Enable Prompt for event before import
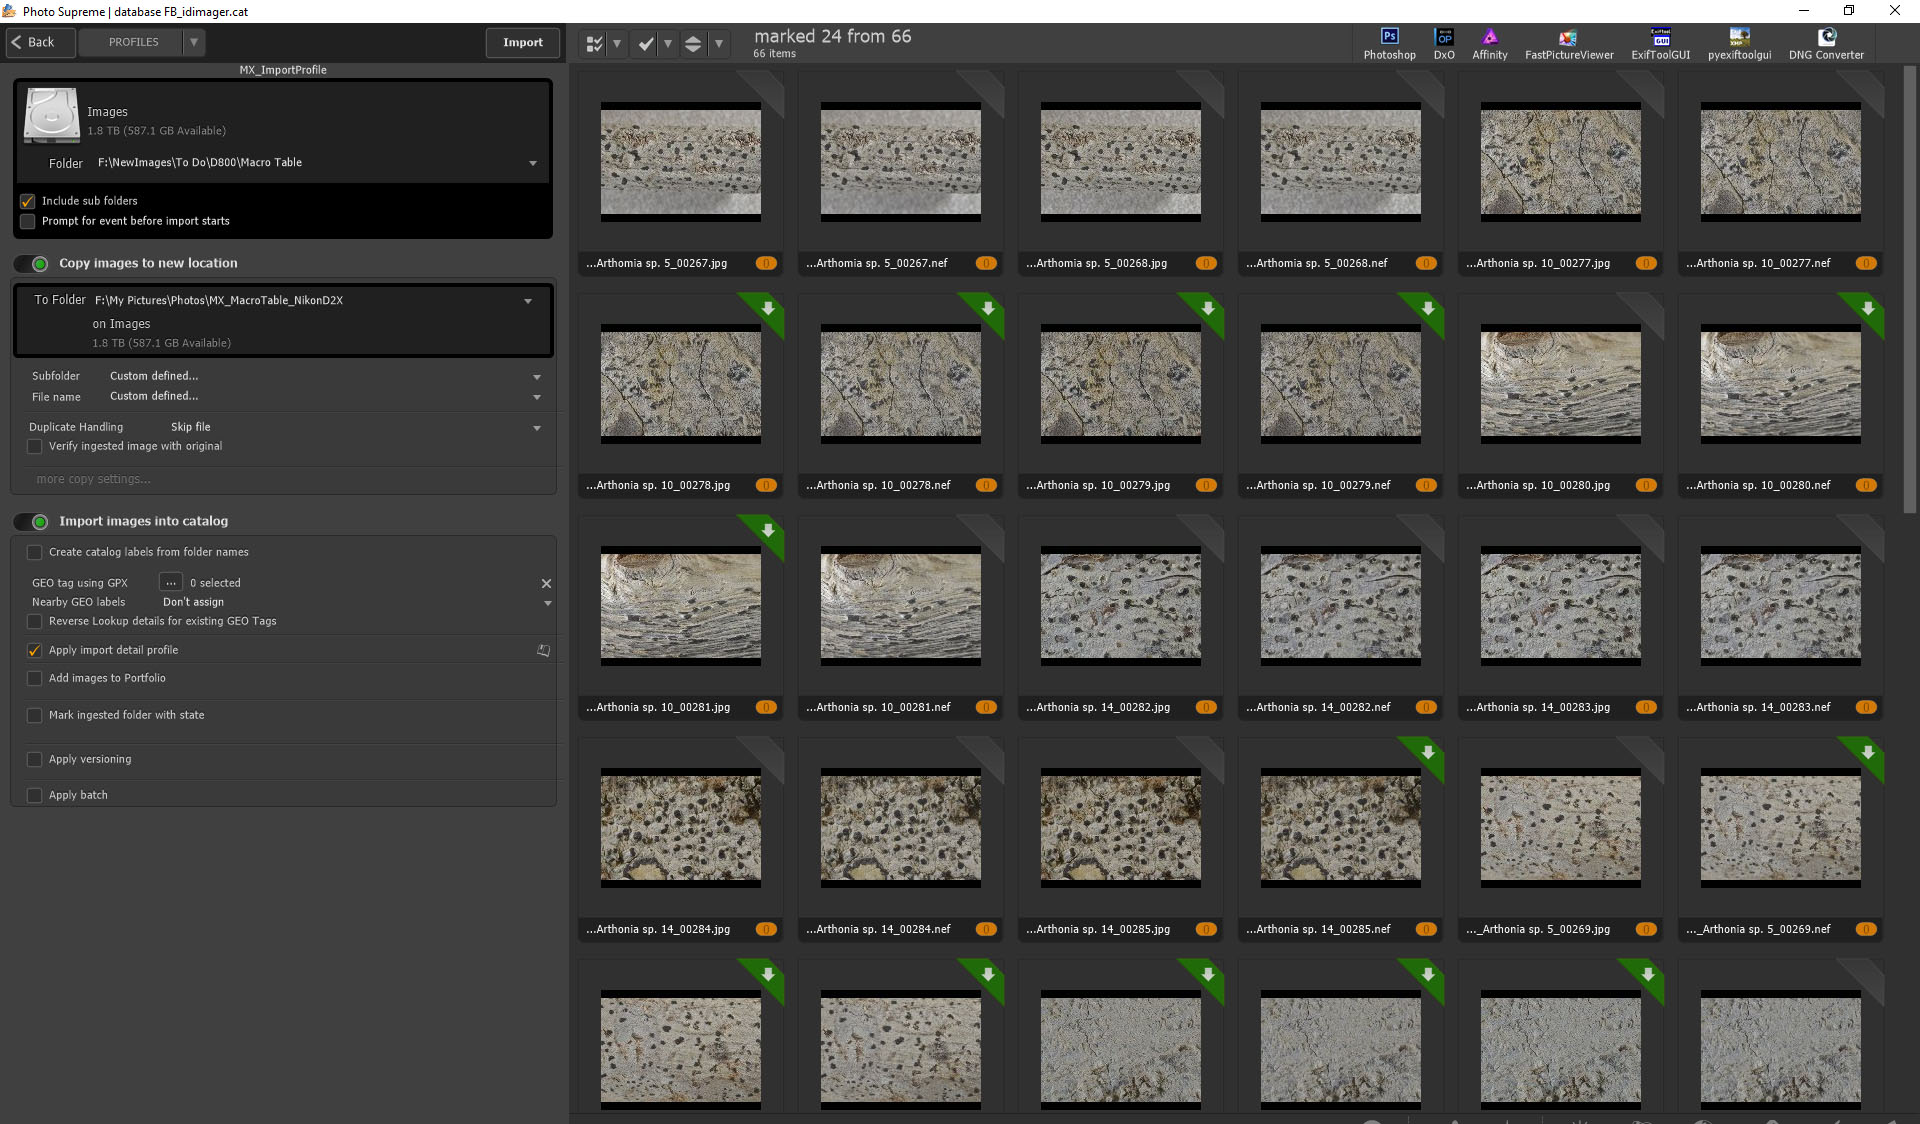This screenshot has height=1124, width=1920. [28, 221]
